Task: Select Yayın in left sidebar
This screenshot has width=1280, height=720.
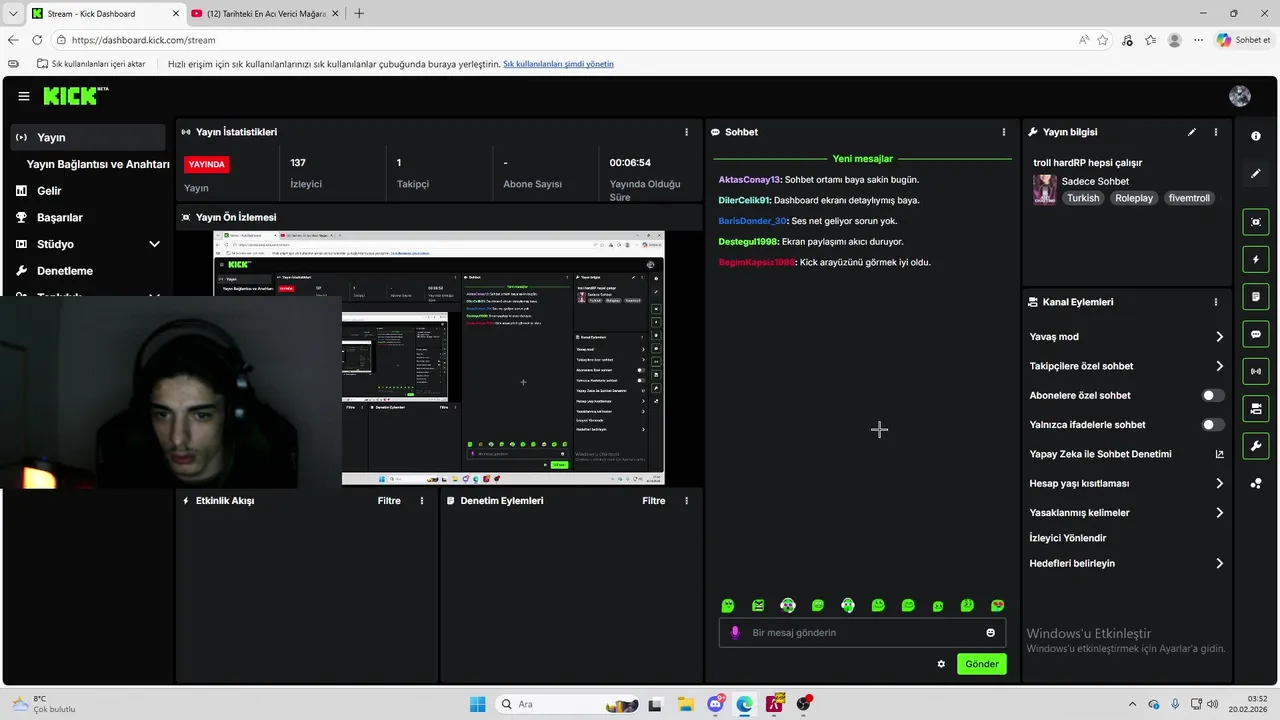Action: coord(88,137)
